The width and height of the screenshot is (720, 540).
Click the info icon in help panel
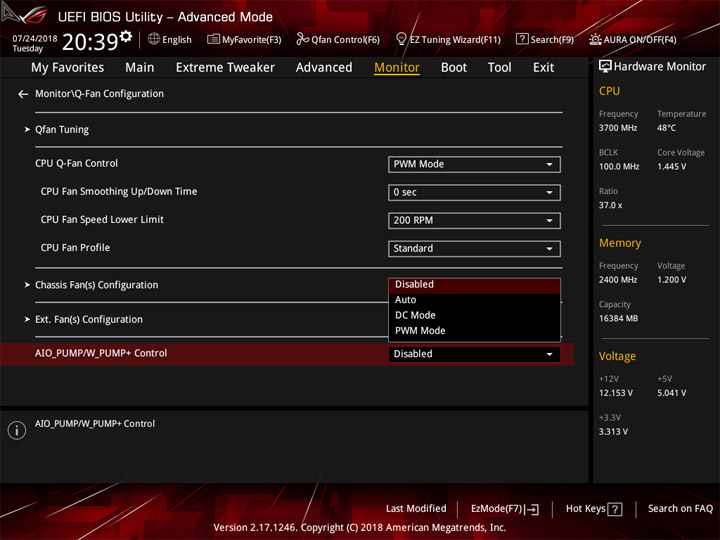coord(17,430)
